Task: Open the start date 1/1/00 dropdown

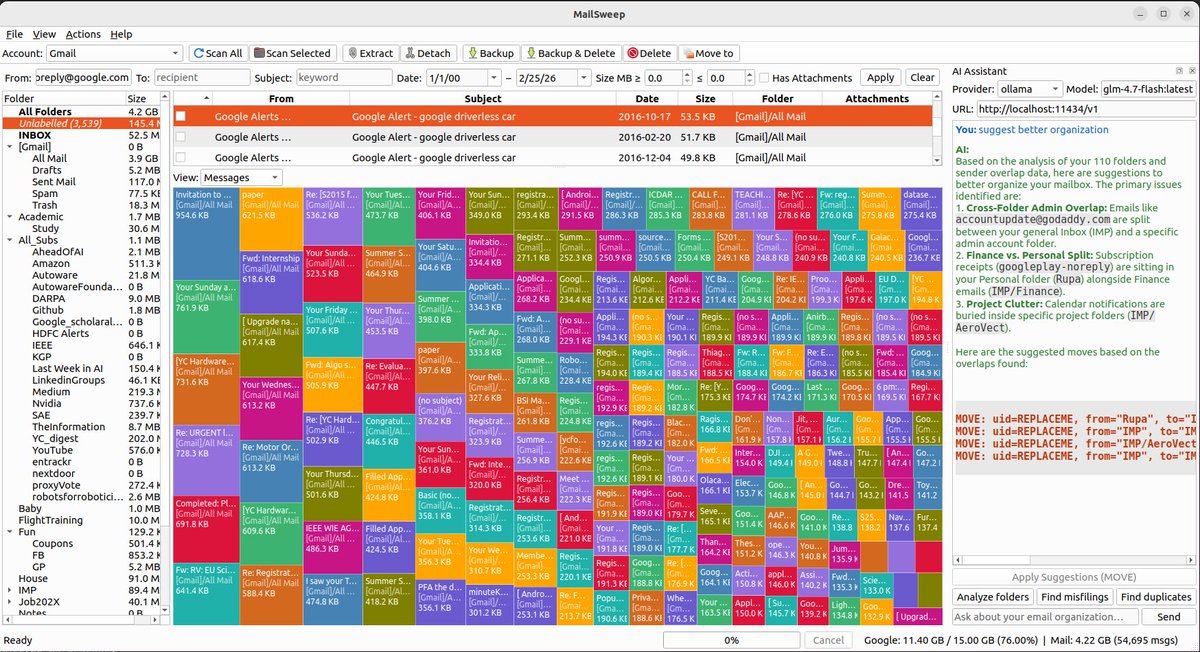Action: [493, 77]
